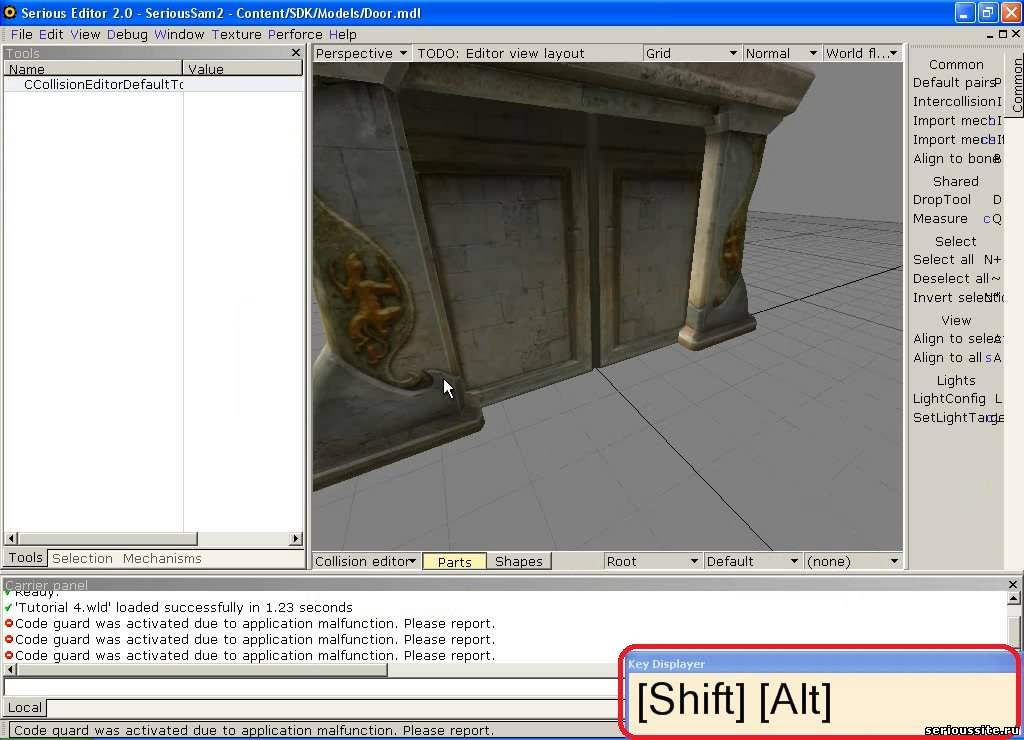The height and width of the screenshot is (740, 1024).
Task: Open the Perforce menu
Action: [295, 35]
